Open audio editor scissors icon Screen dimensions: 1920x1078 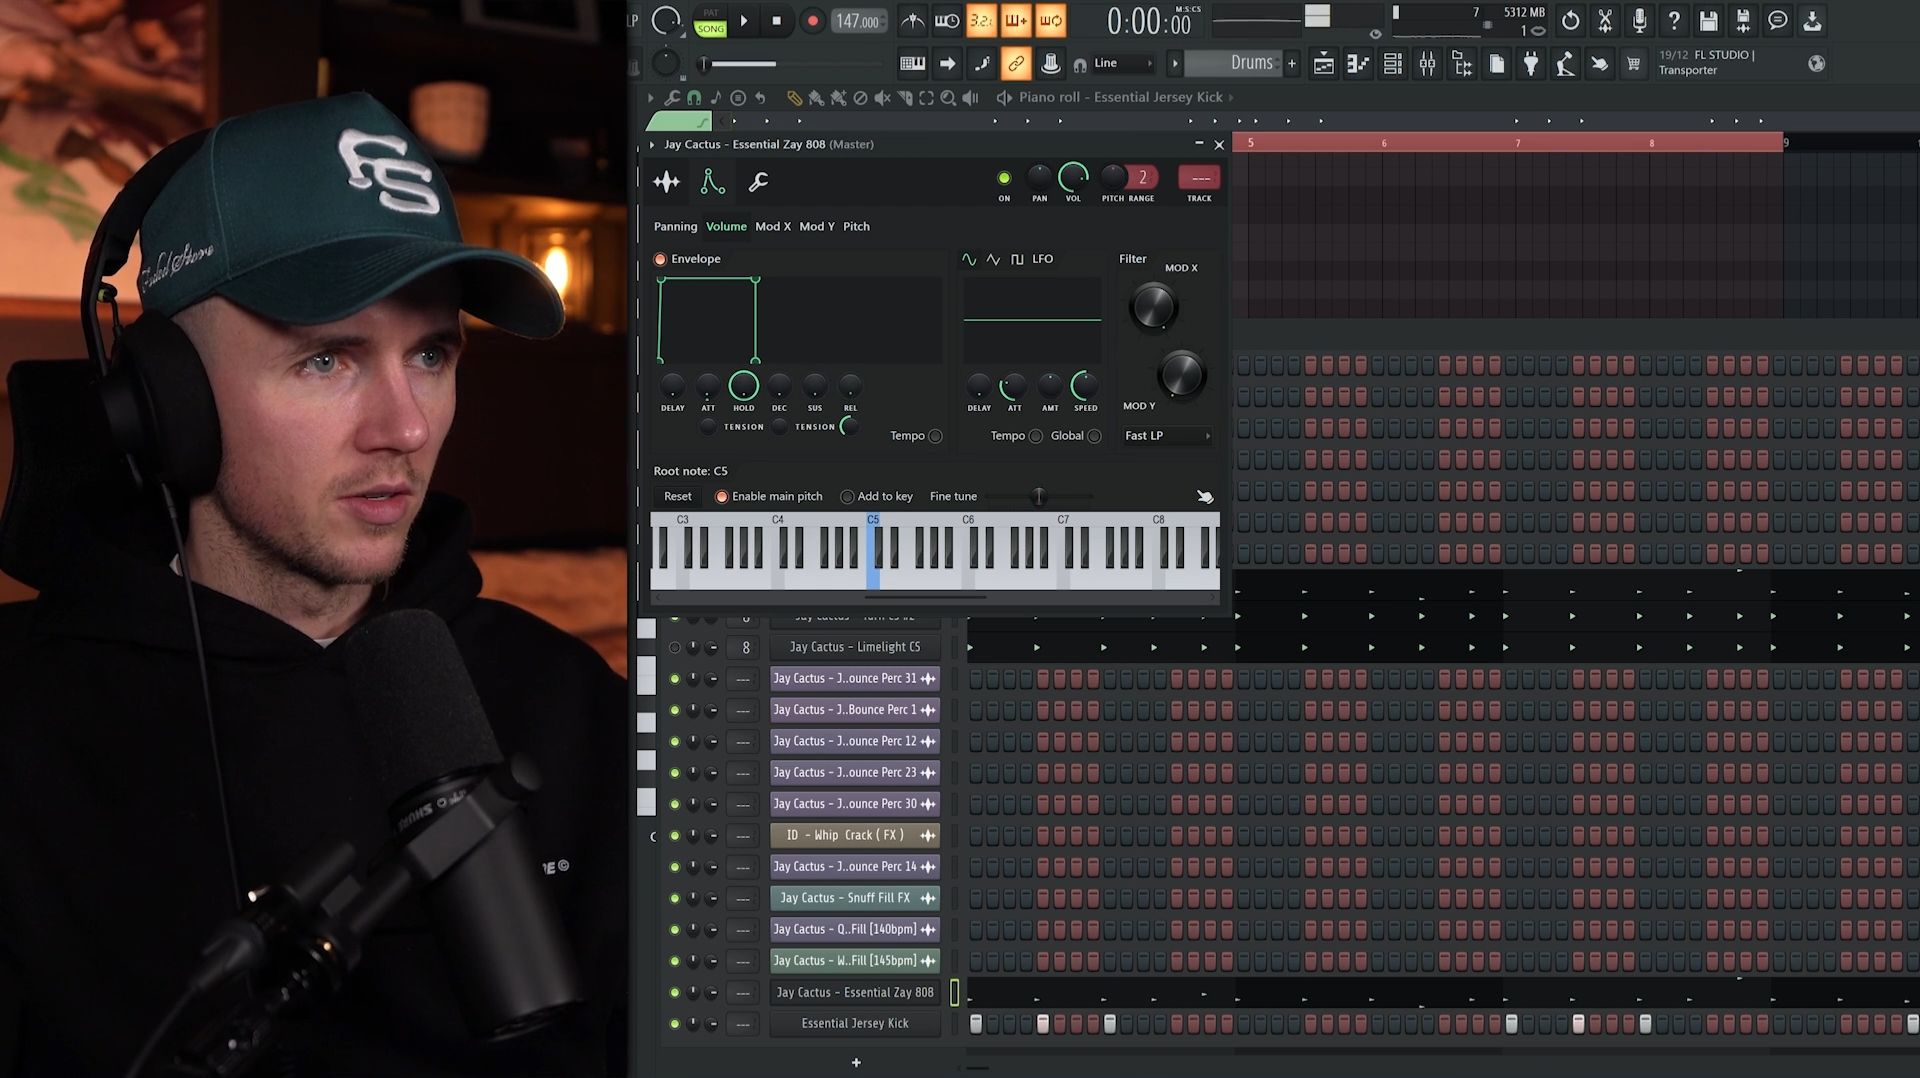tap(1605, 20)
